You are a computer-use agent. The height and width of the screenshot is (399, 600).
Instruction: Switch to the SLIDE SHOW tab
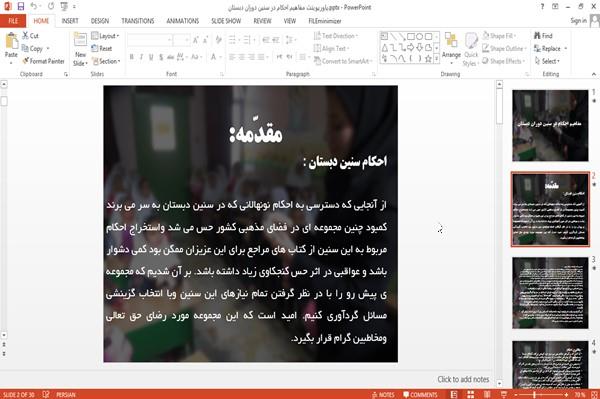[226, 21]
